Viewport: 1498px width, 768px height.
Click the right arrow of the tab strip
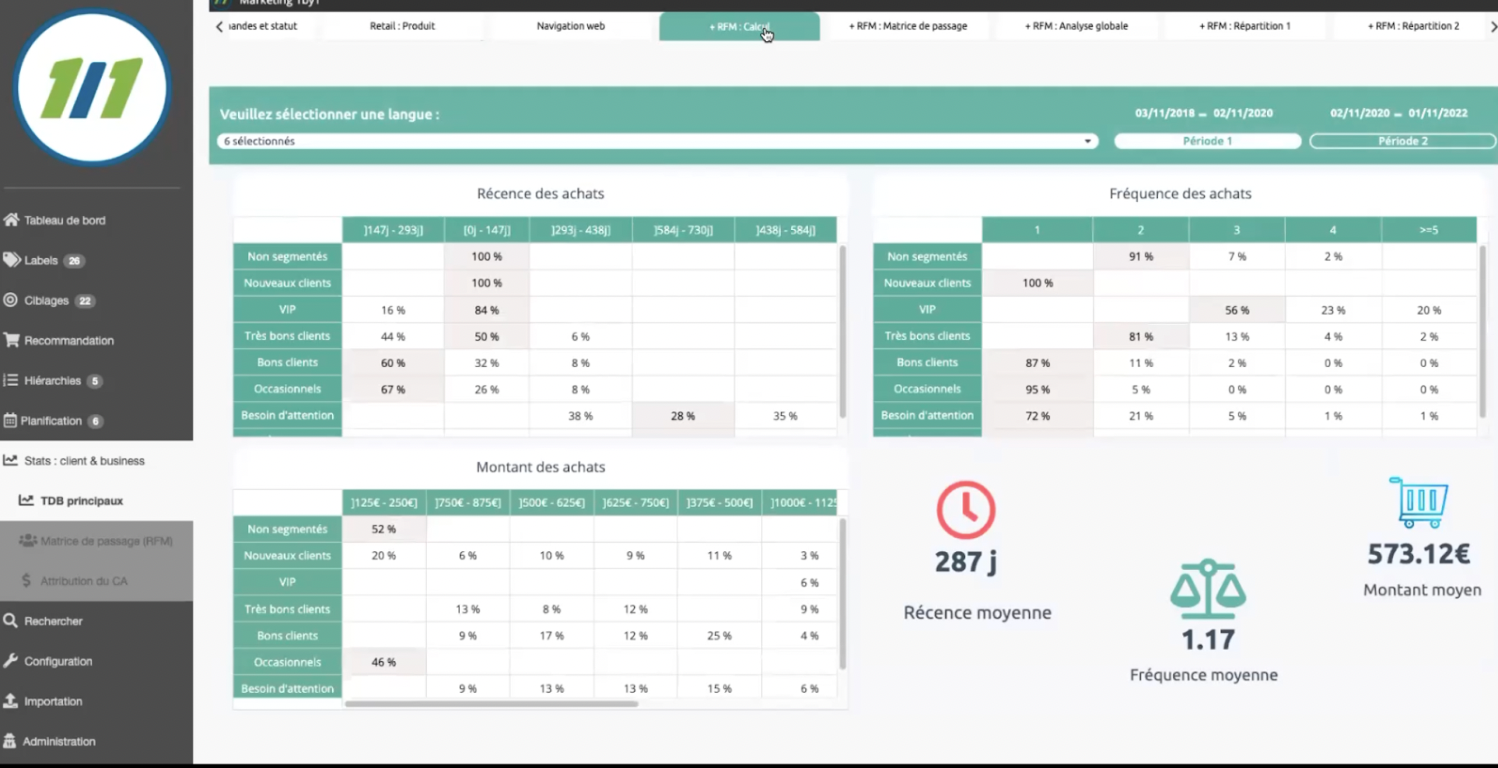point(1494,27)
